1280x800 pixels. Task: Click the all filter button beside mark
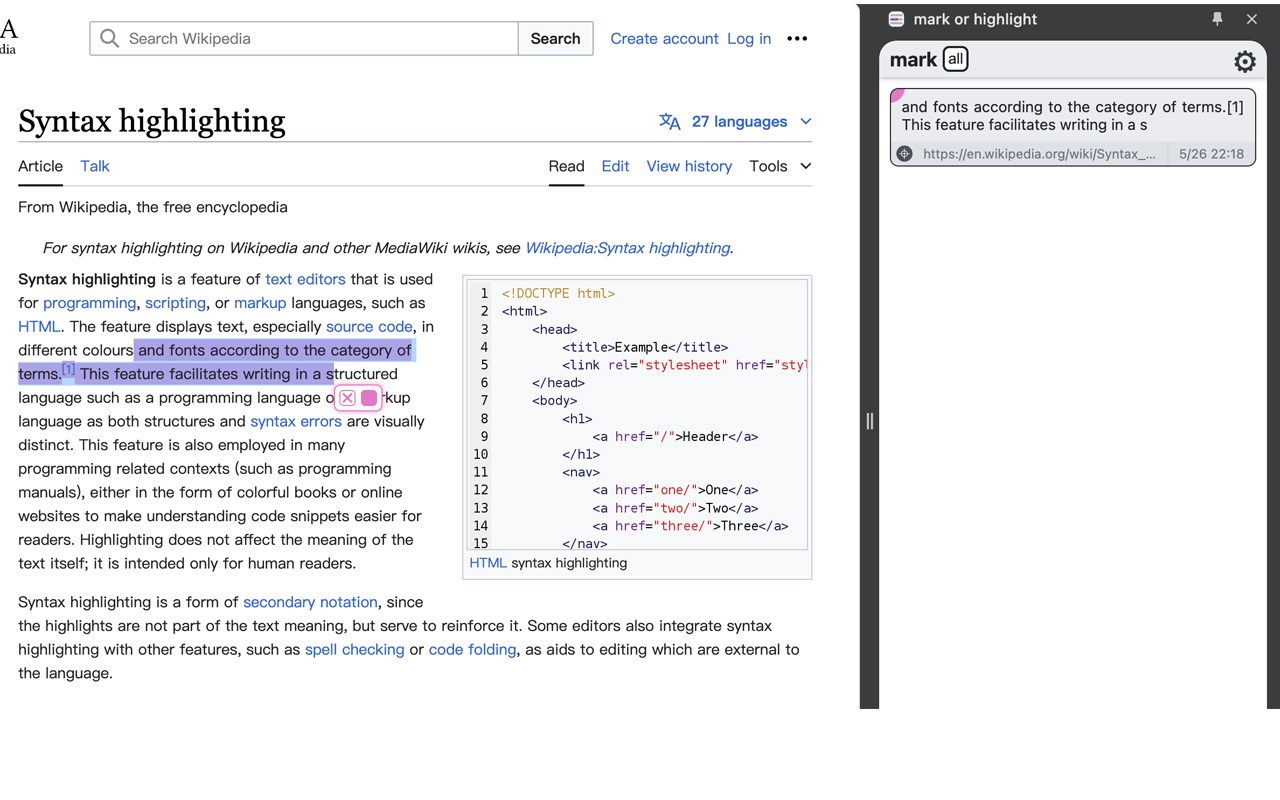tap(956, 59)
